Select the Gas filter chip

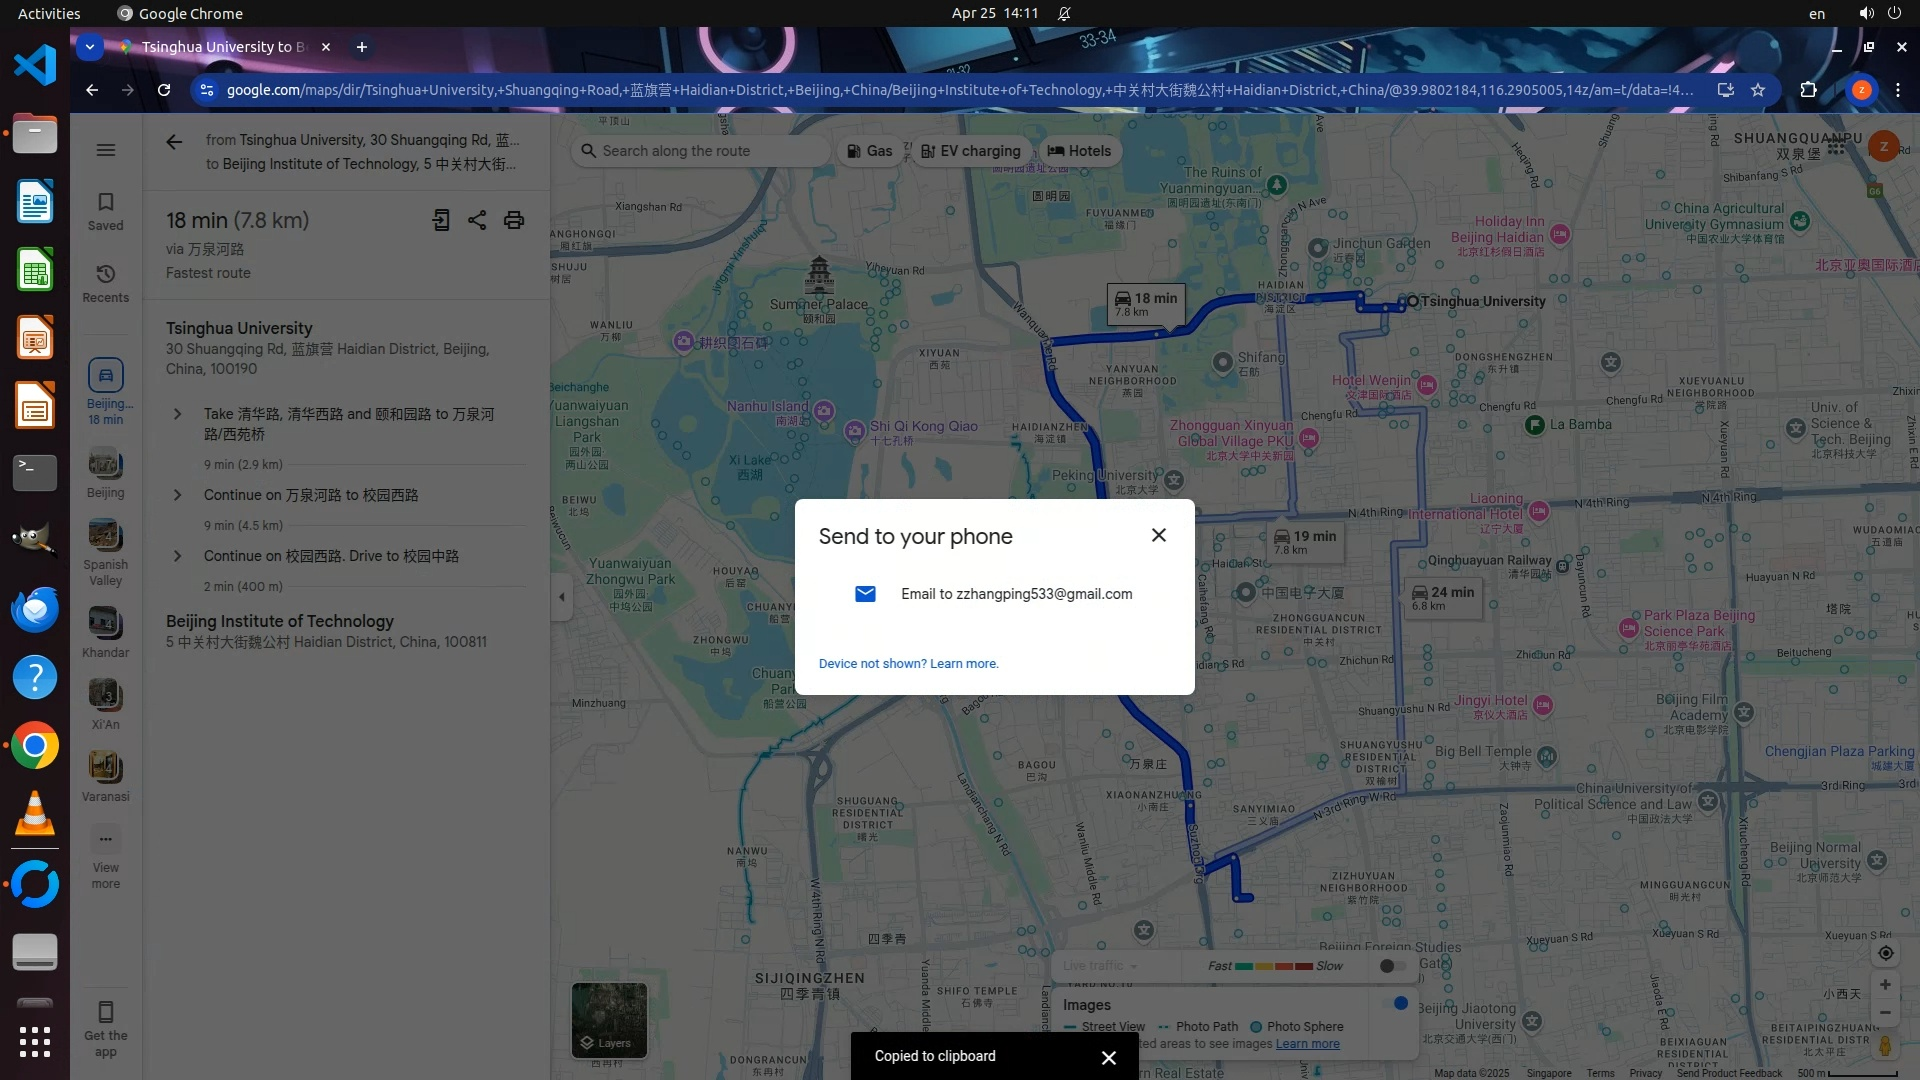point(869,151)
